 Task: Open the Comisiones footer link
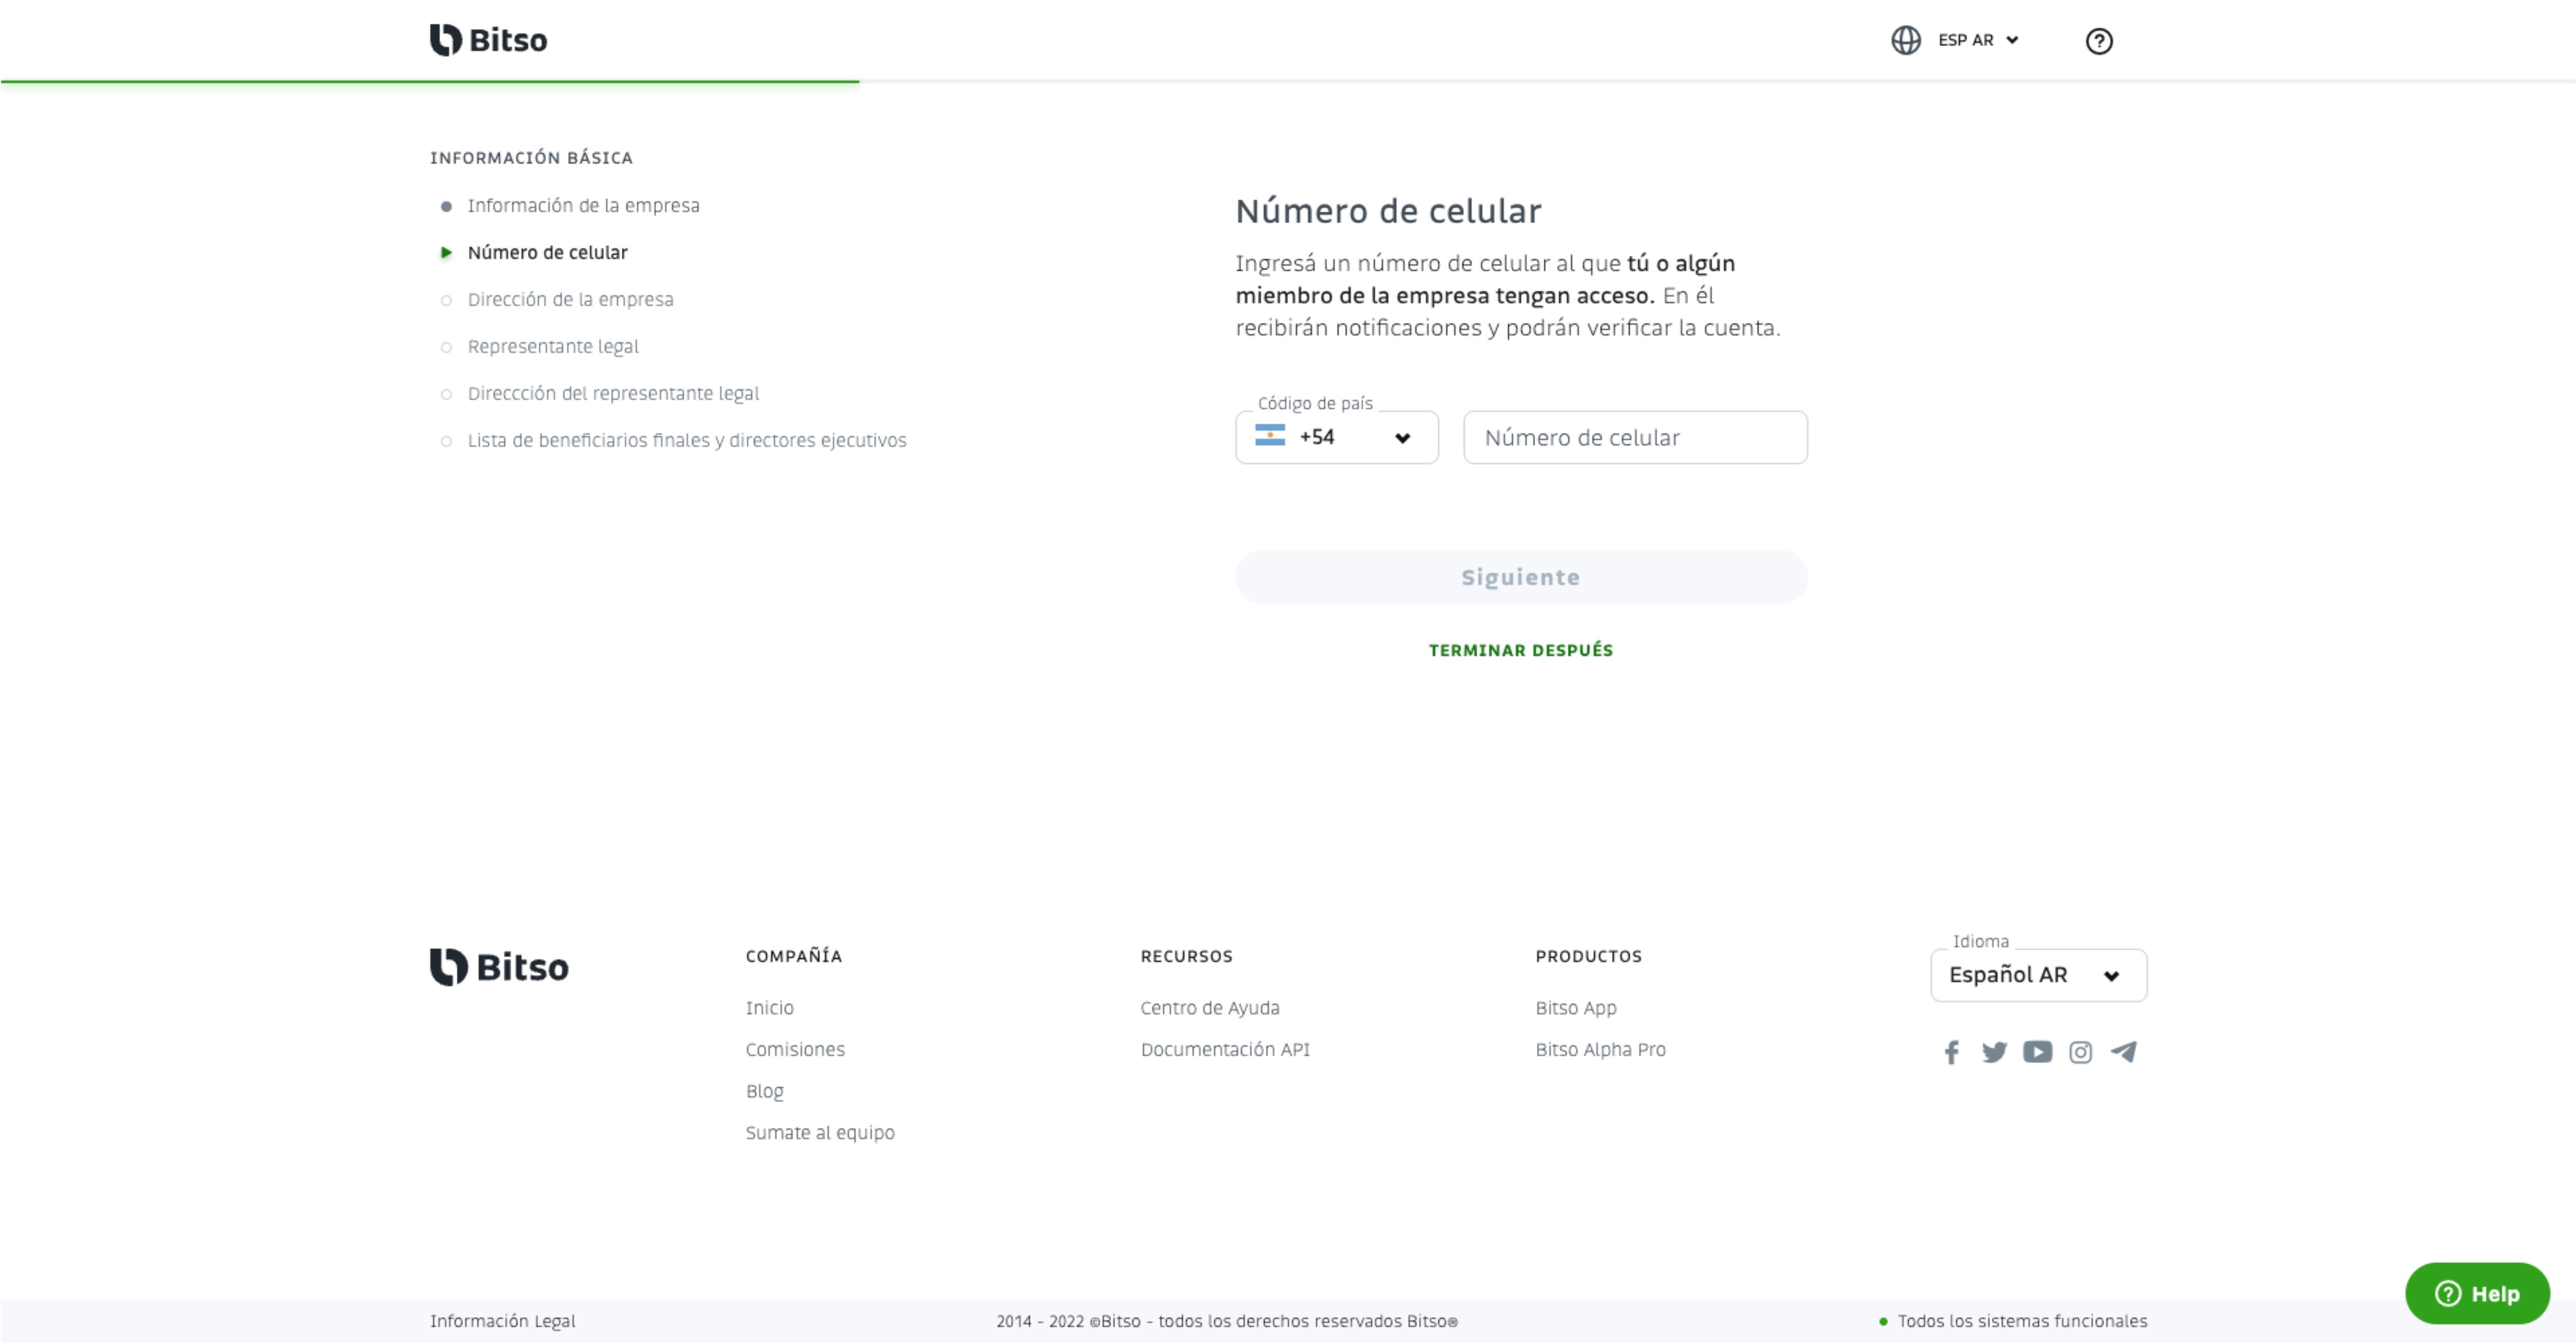tap(794, 1049)
